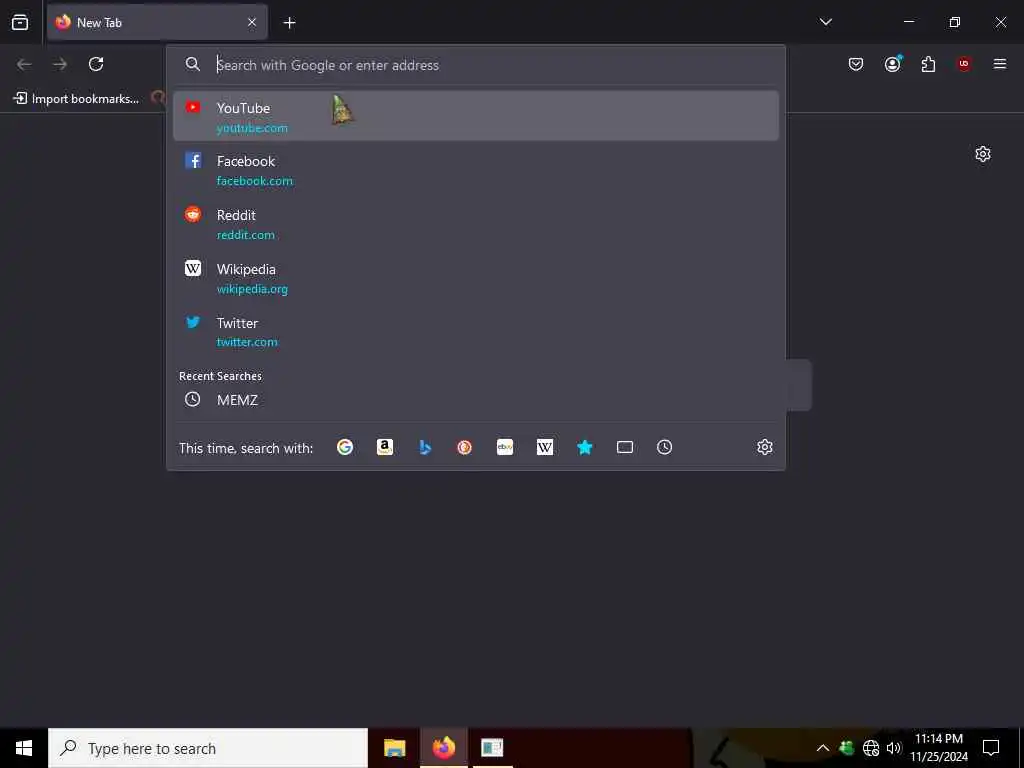Choose the Wikipedia suggestion row
This screenshot has height=768, width=1024.
pyautogui.click(x=475, y=278)
